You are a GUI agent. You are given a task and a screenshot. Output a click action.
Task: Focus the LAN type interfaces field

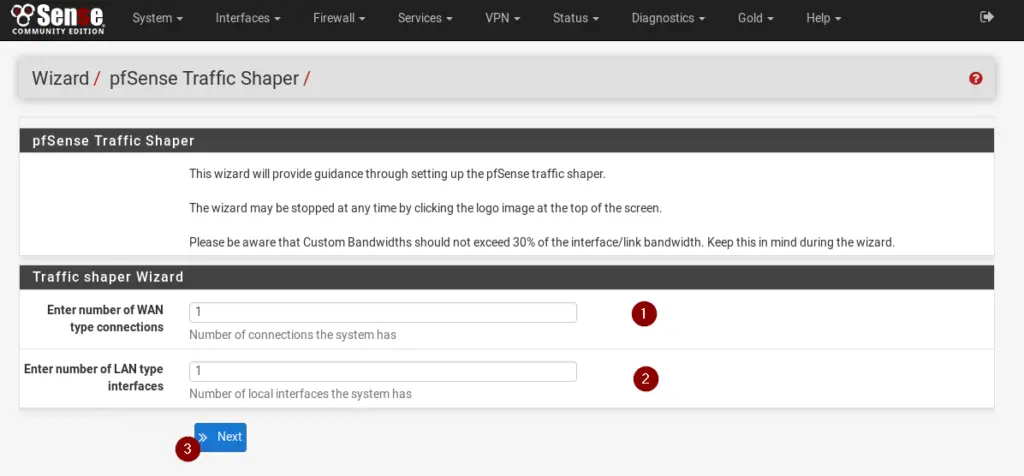[x=383, y=372]
